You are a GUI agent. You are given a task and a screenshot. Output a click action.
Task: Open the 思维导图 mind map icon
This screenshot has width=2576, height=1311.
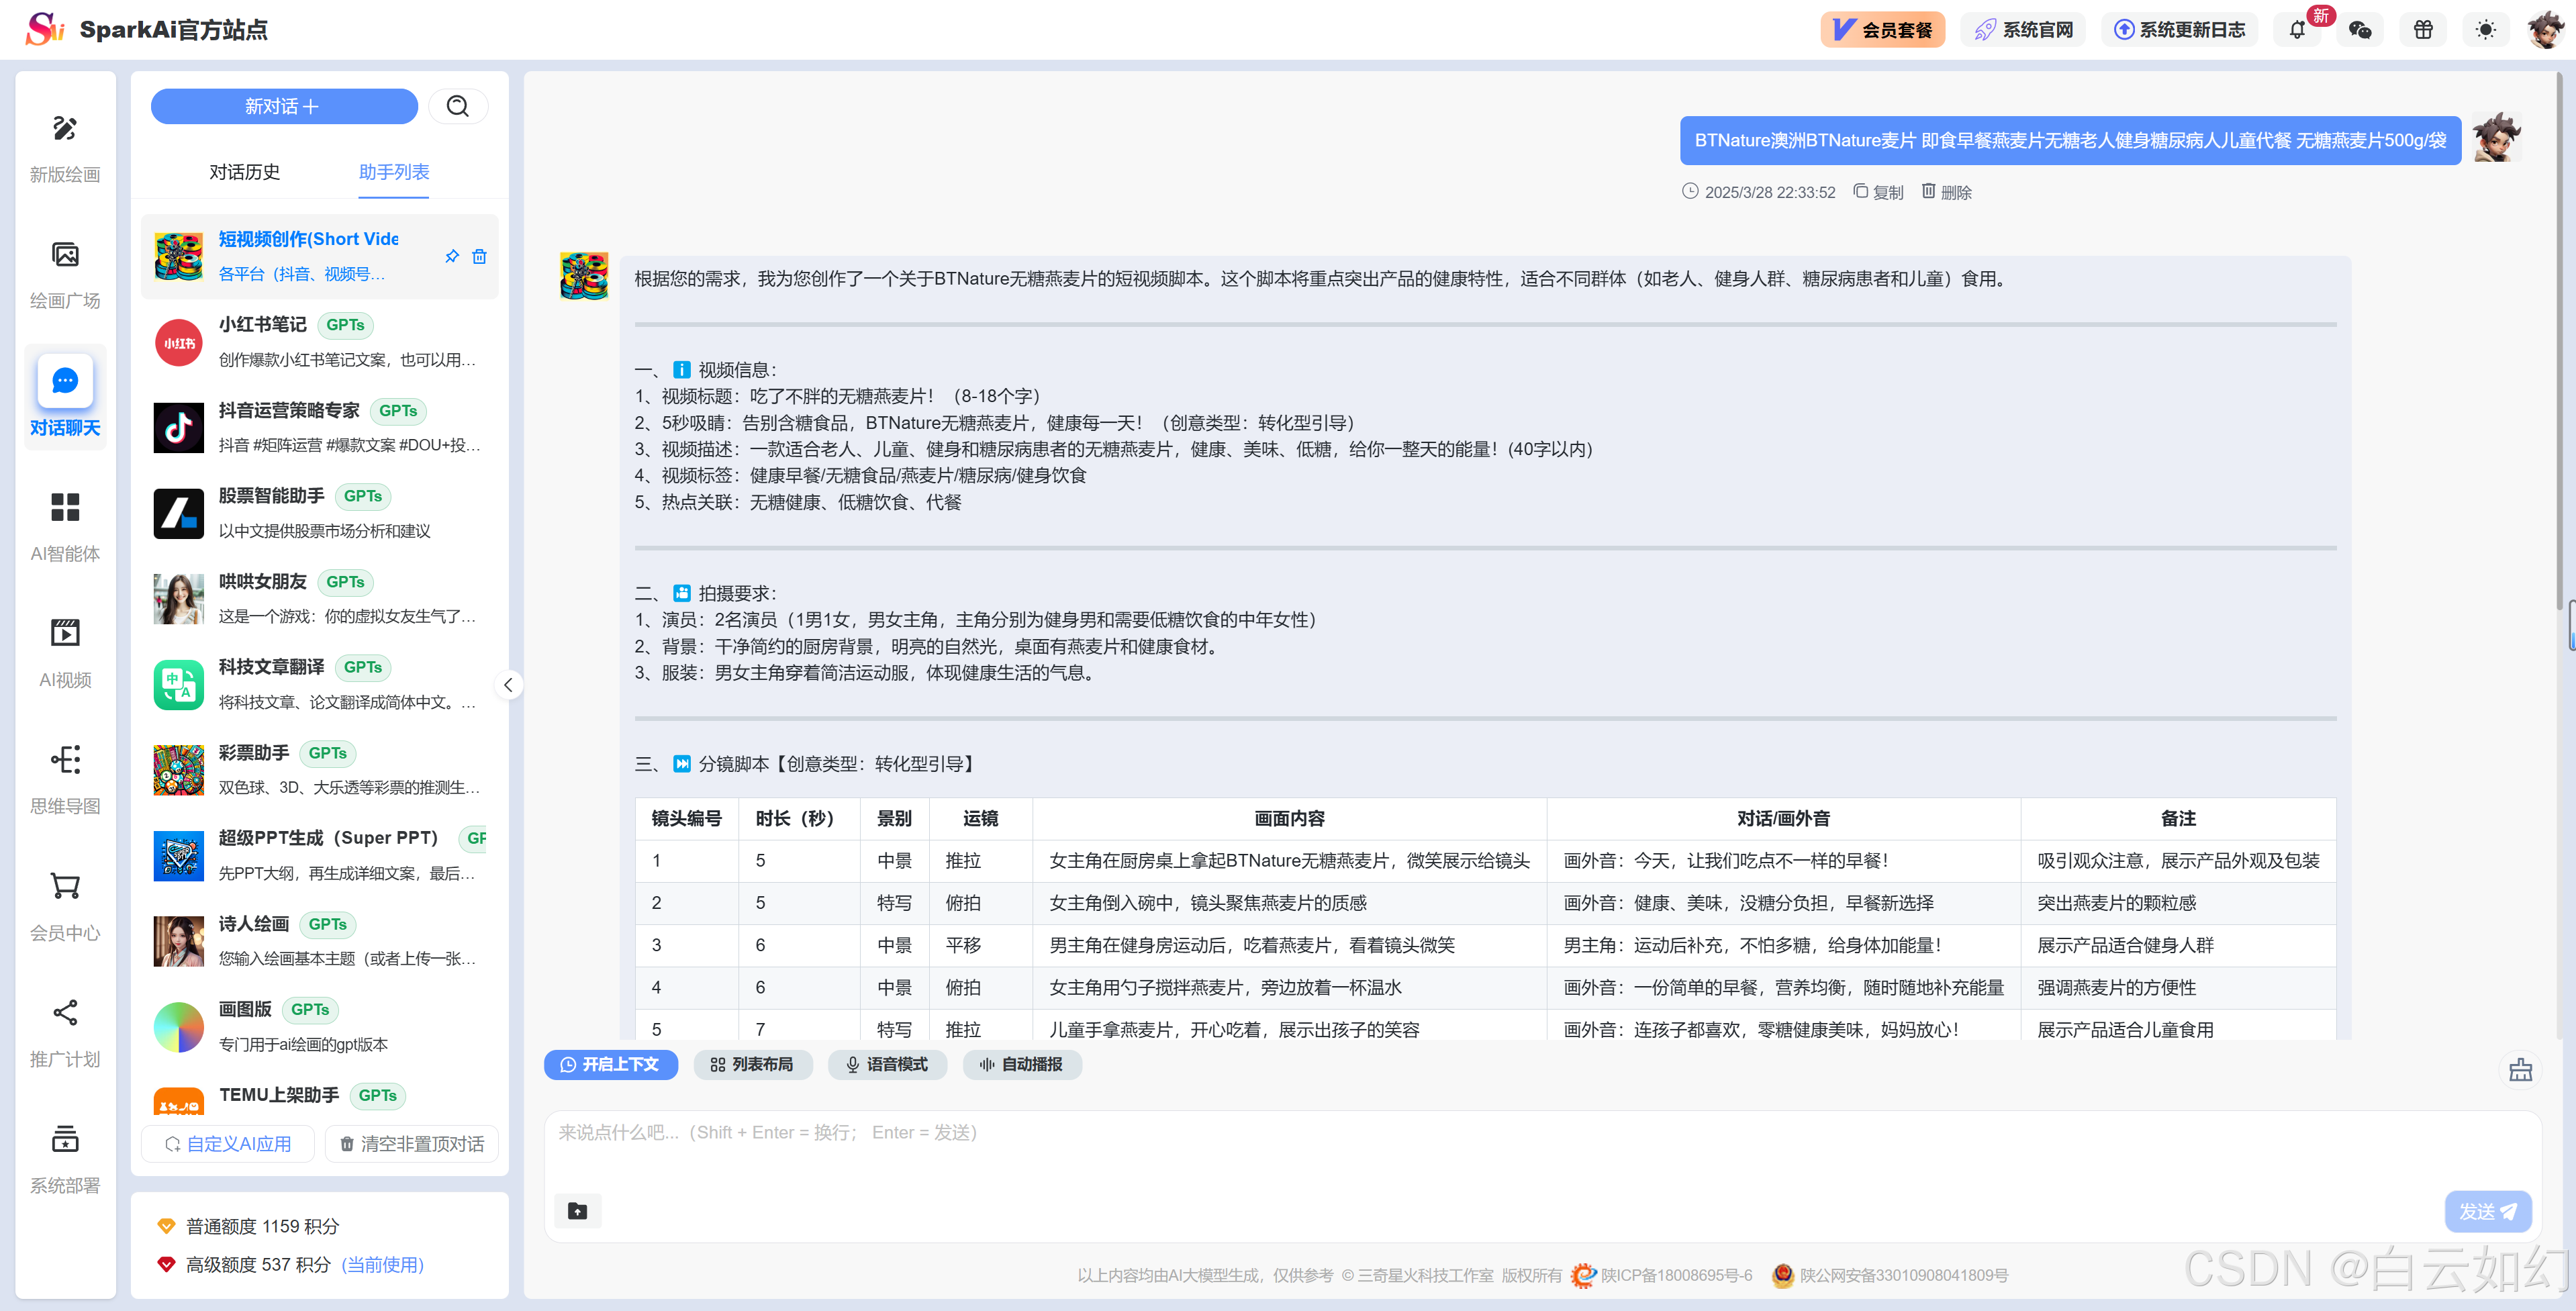point(65,760)
